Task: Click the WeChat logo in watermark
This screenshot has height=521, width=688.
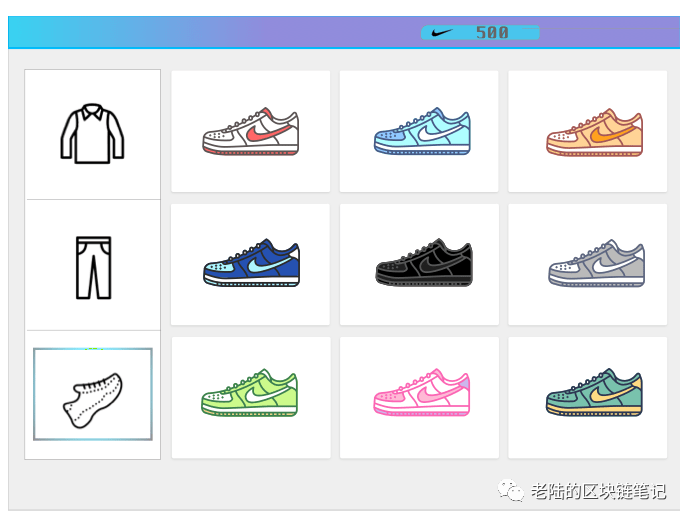Action: [510, 490]
